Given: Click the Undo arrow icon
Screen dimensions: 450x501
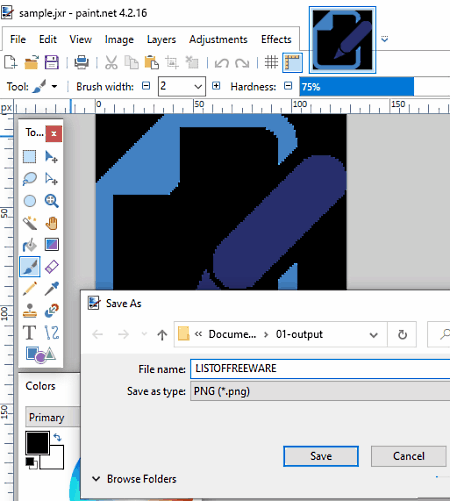Looking at the screenshot, I should tap(222, 63).
